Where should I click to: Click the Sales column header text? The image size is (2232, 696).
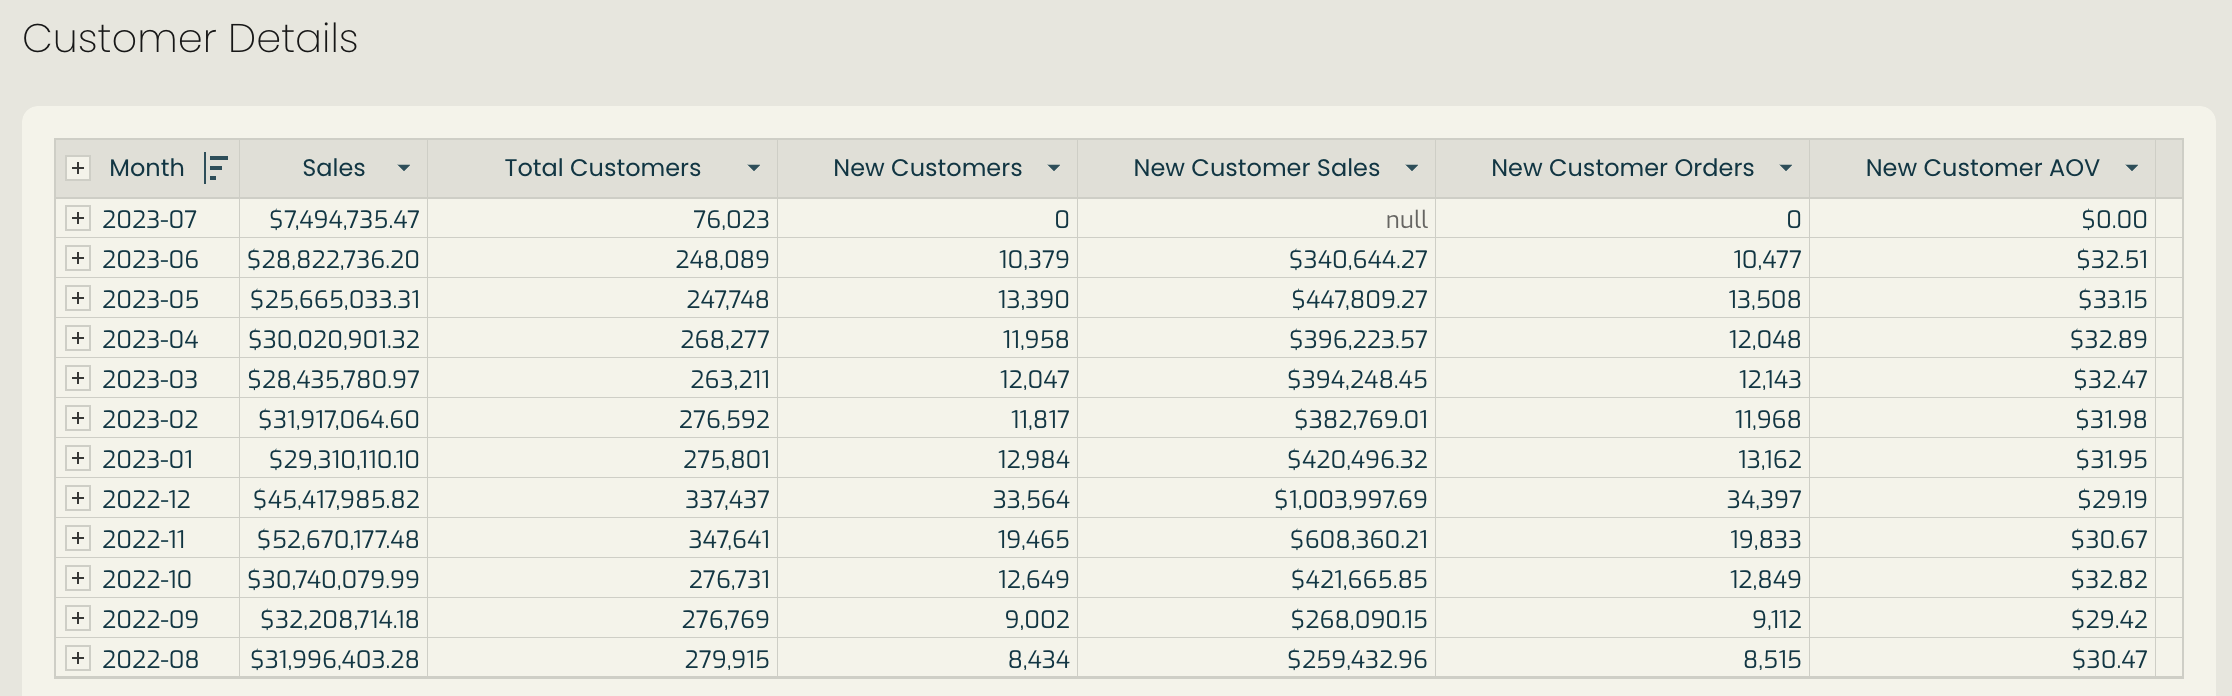pyautogui.click(x=334, y=168)
